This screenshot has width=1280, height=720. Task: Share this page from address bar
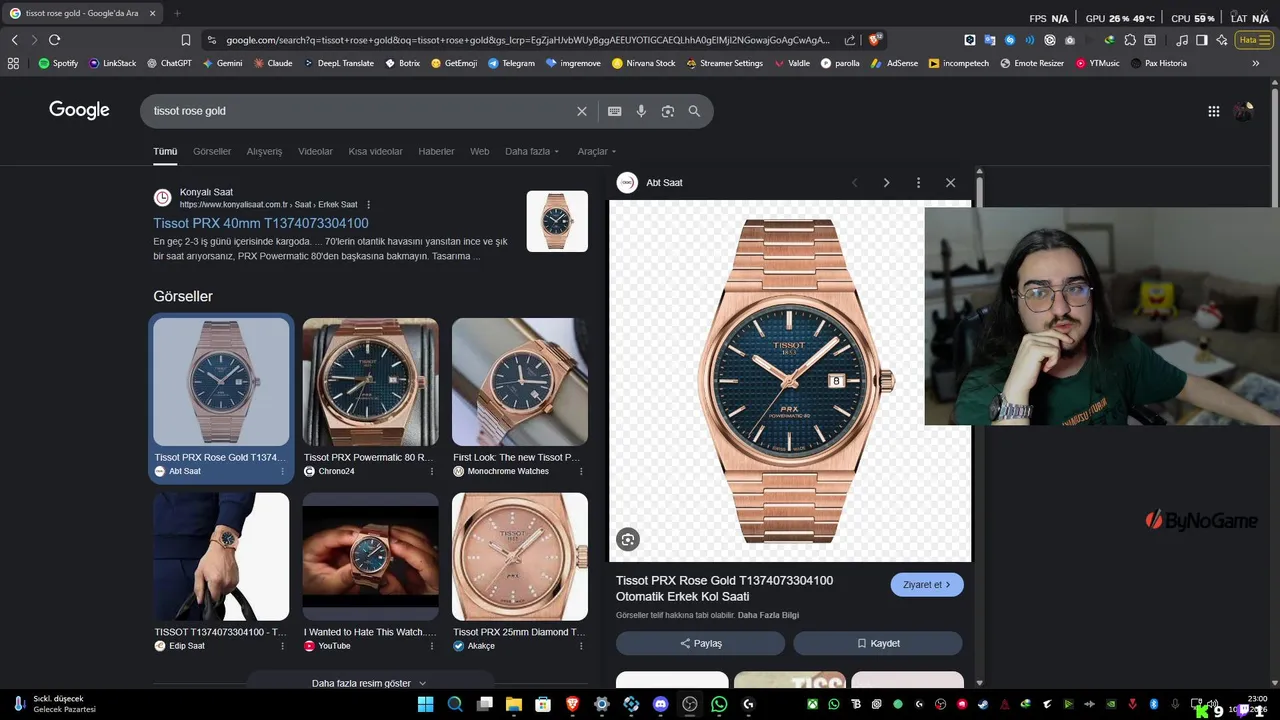[850, 40]
